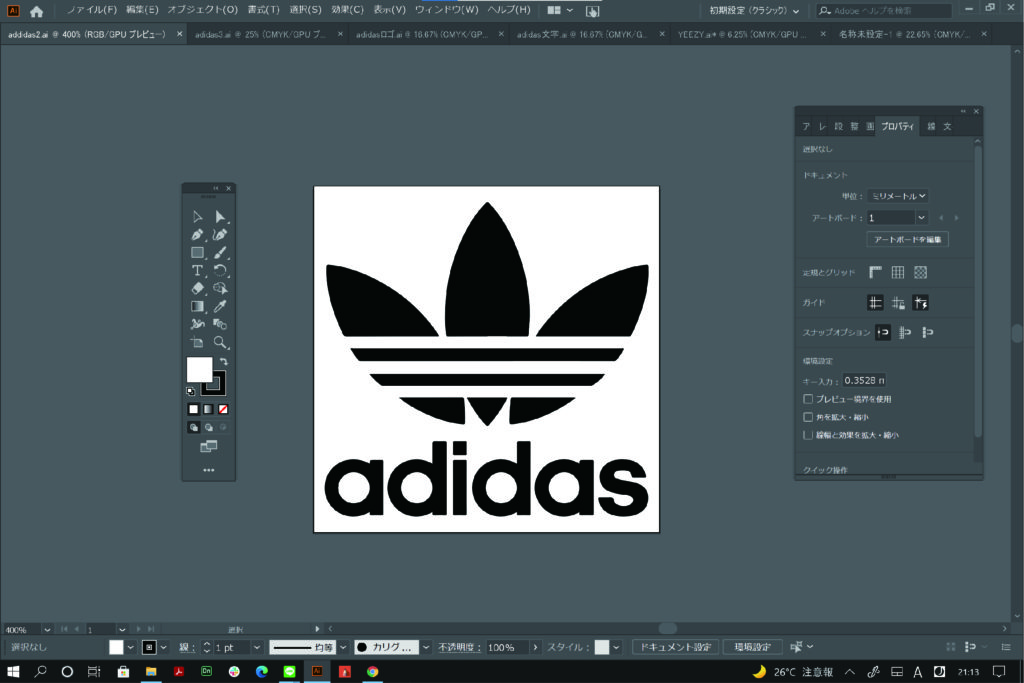Choose the Type tool

(x=197, y=270)
